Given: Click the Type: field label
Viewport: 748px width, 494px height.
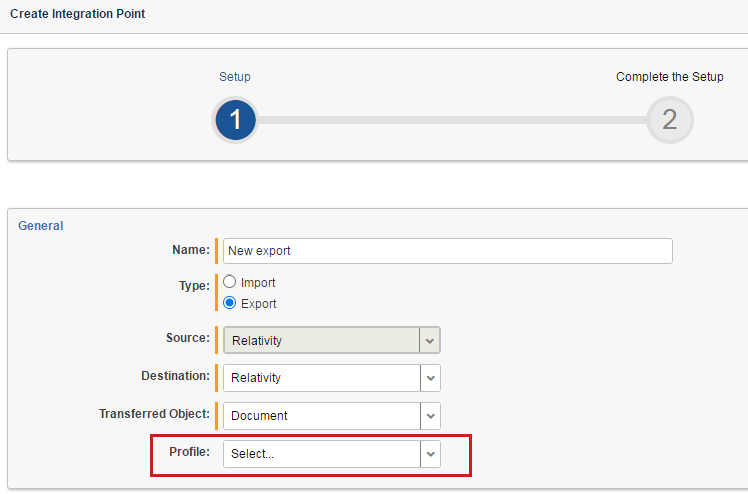Looking at the screenshot, I should [194, 286].
